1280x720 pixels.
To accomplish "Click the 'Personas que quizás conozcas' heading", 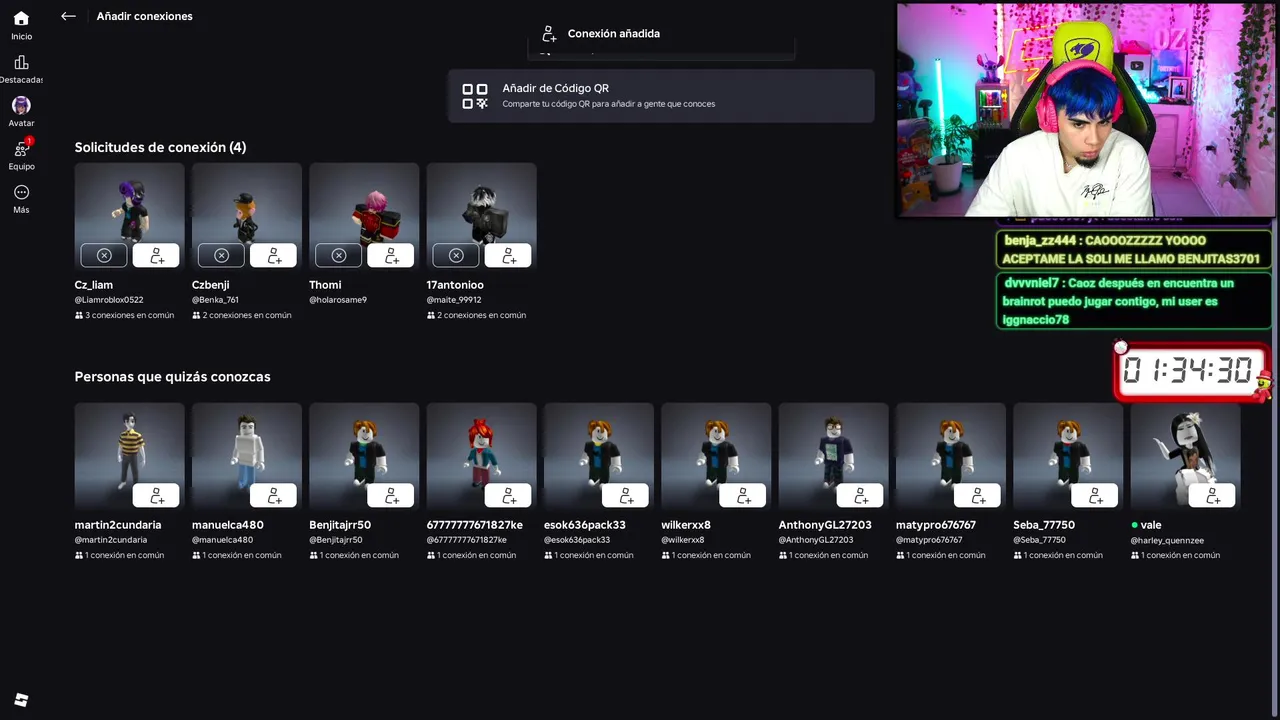I will tap(172, 377).
